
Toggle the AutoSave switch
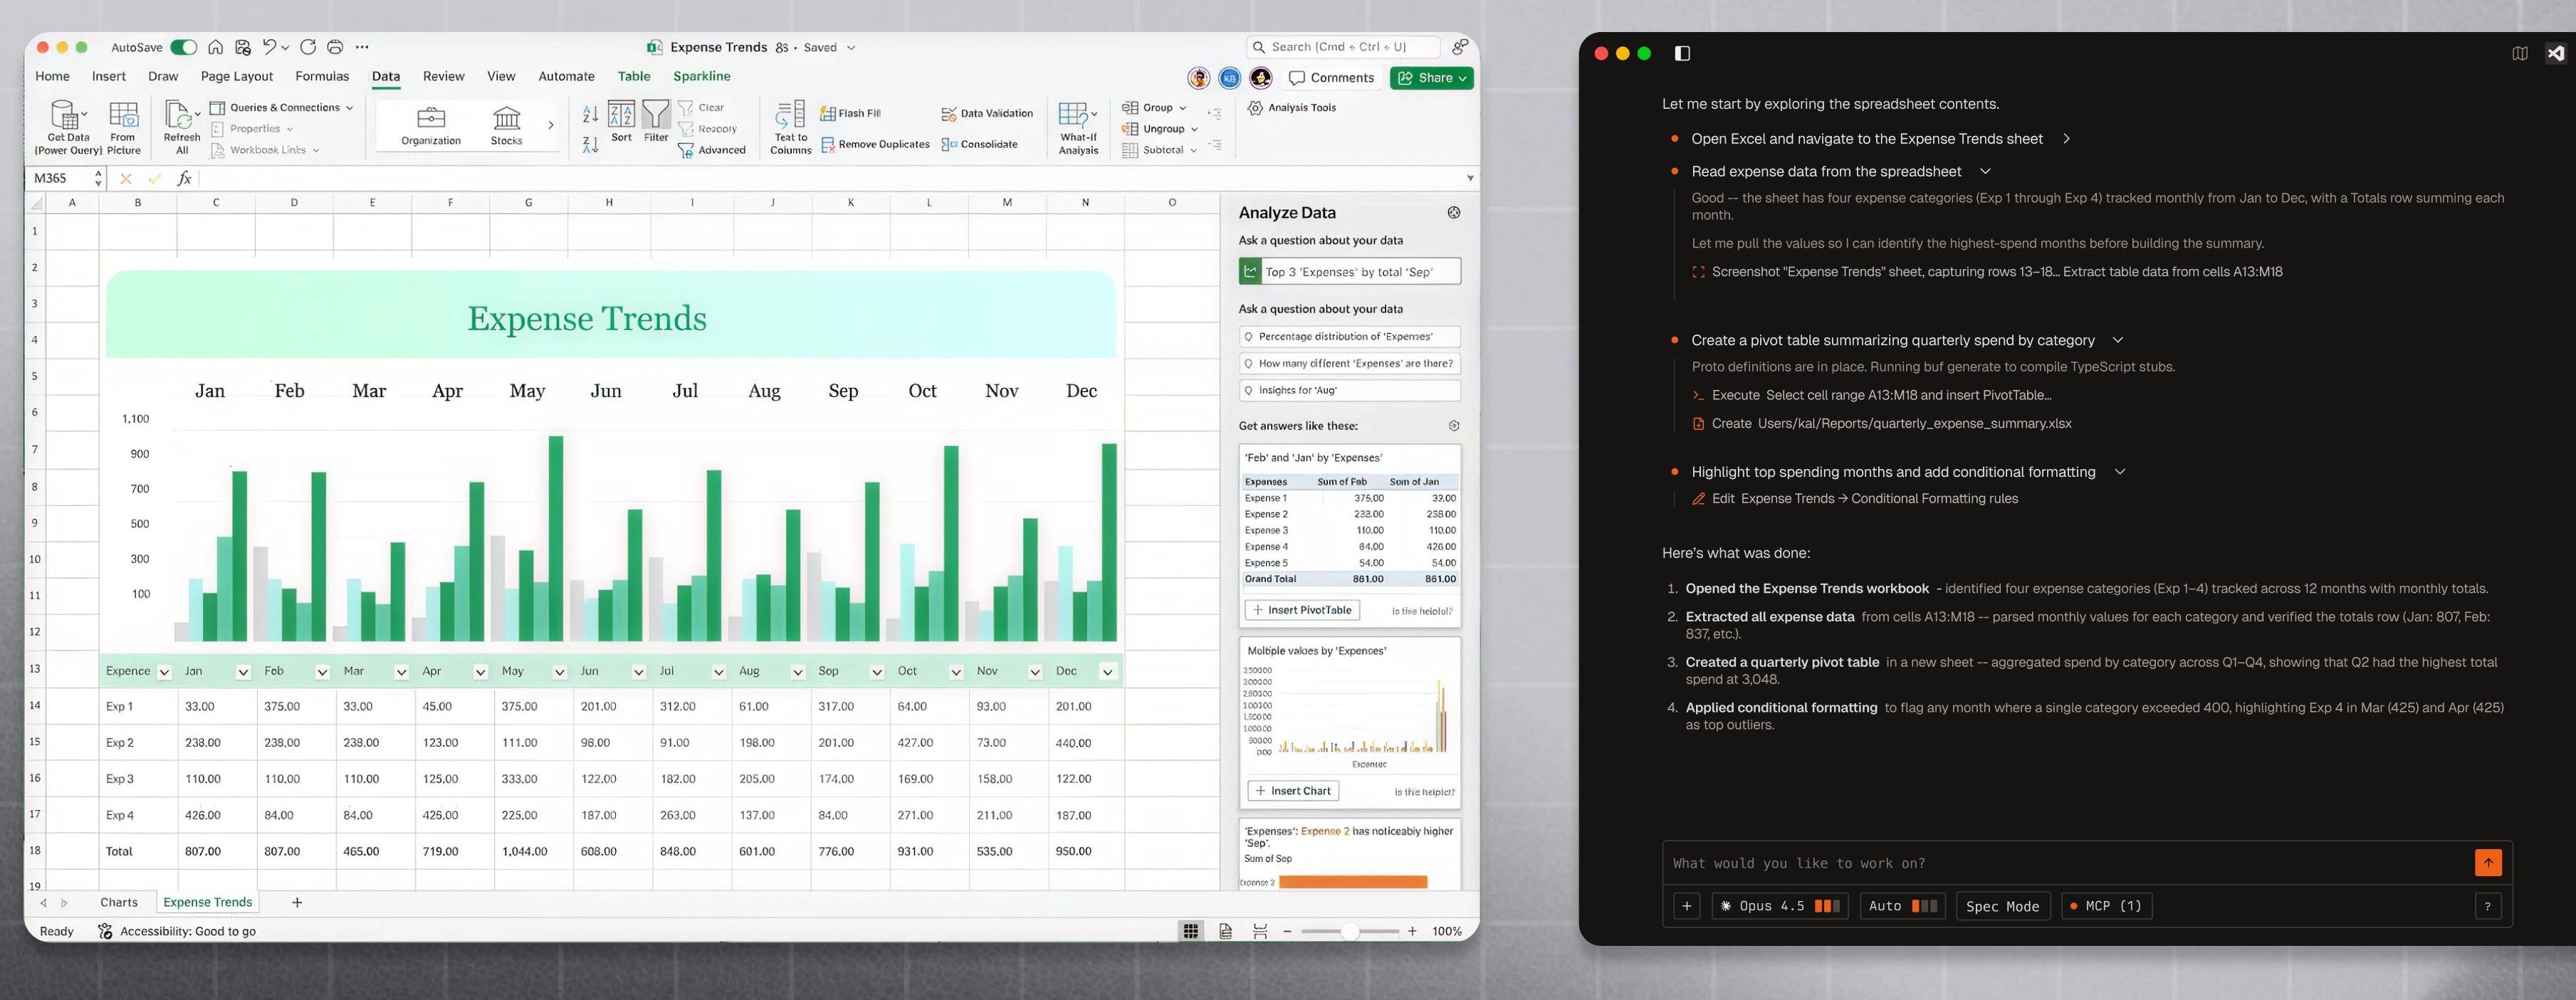pos(183,47)
